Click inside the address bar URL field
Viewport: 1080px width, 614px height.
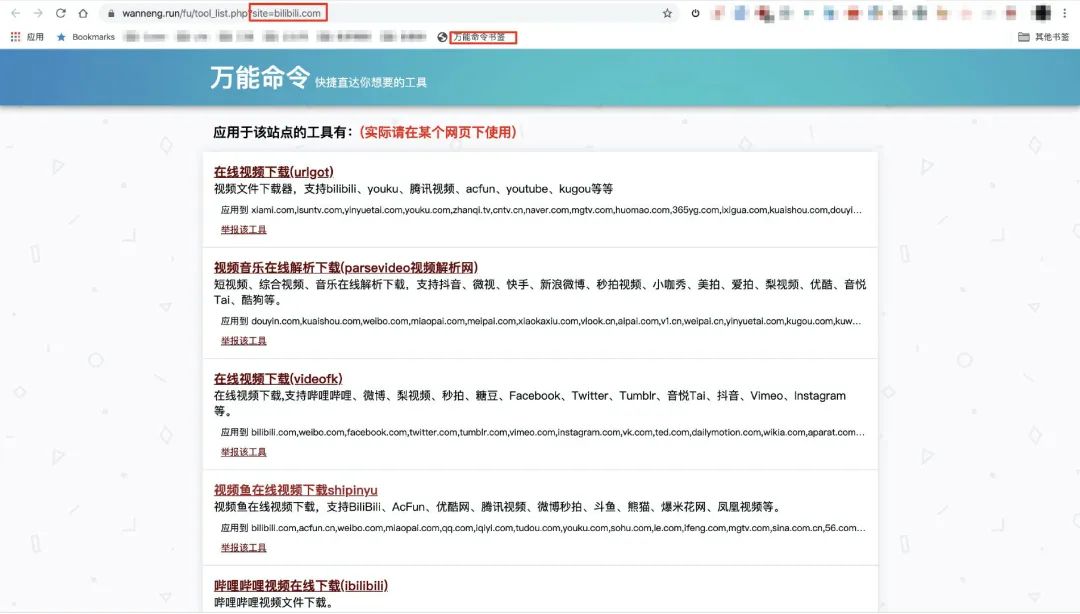(300, 14)
